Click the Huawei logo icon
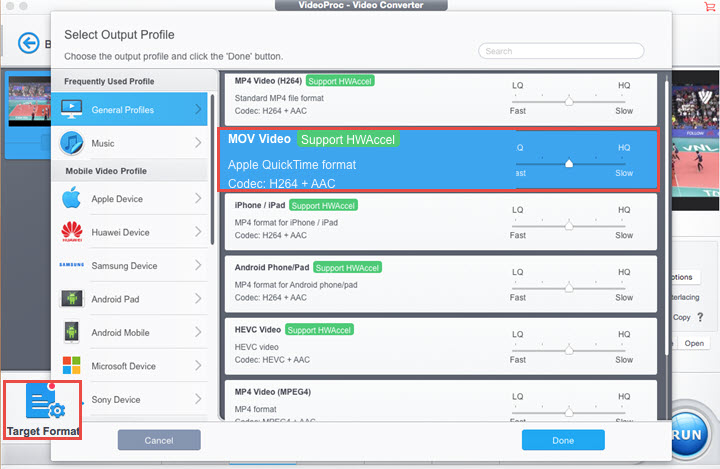Viewport: 720px width, 469px height. click(x=72, y=232)
